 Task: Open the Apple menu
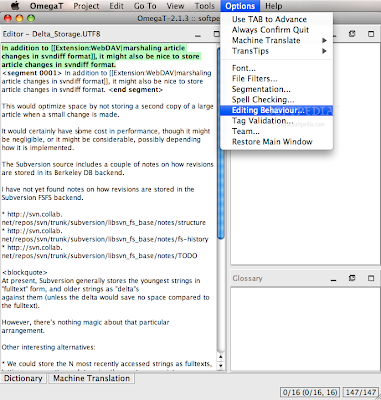(x=15, y=6)
